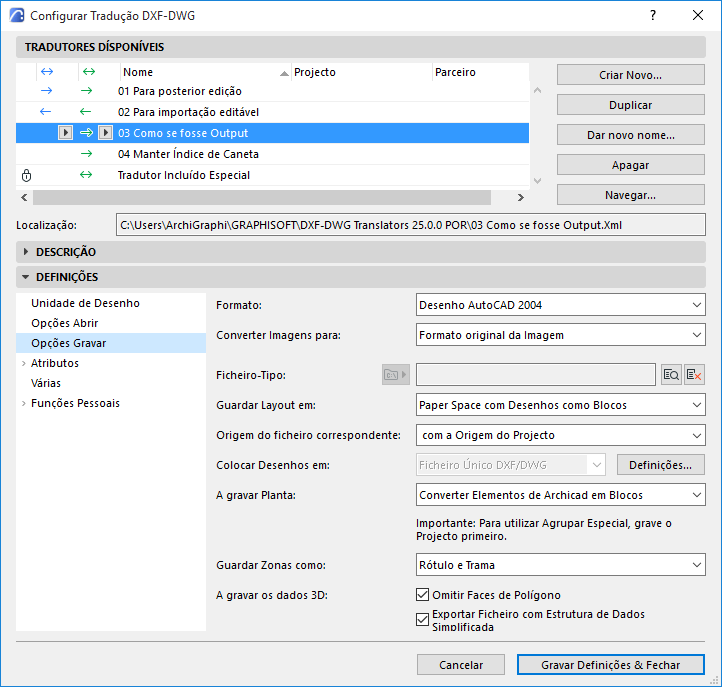722x687 pixels.
Task: Click the Parceiro column header
Action: coord(480,72)
